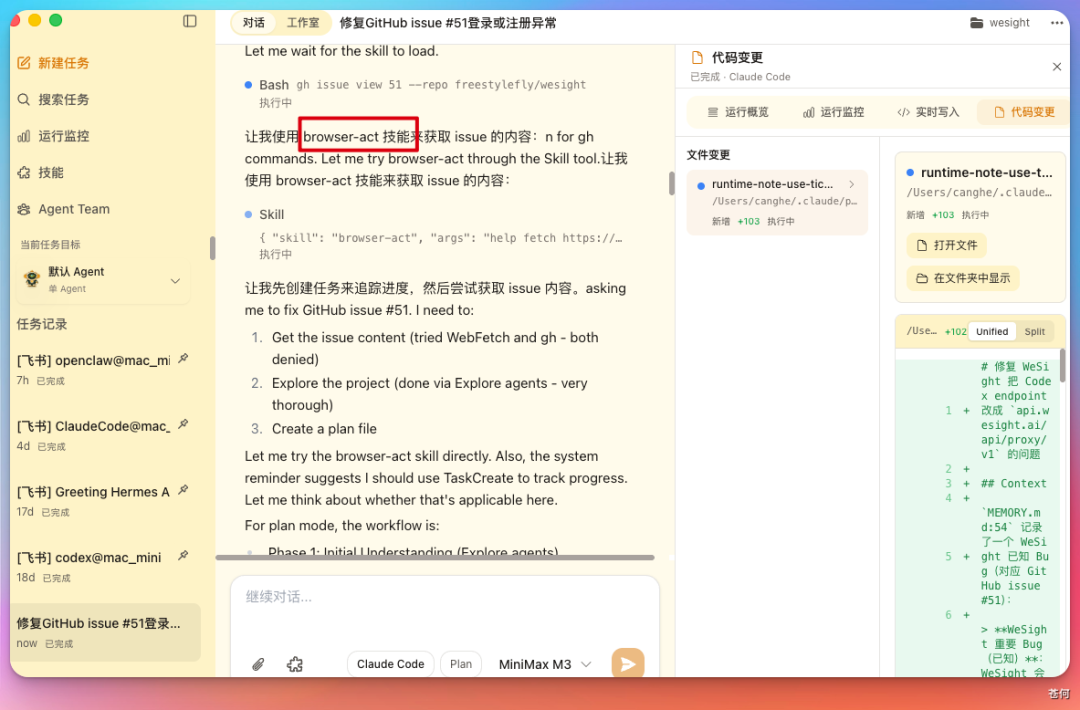The image size is (1080, 710).
Task: Click 在文件夹中显示 button
Action: (963, 278)
